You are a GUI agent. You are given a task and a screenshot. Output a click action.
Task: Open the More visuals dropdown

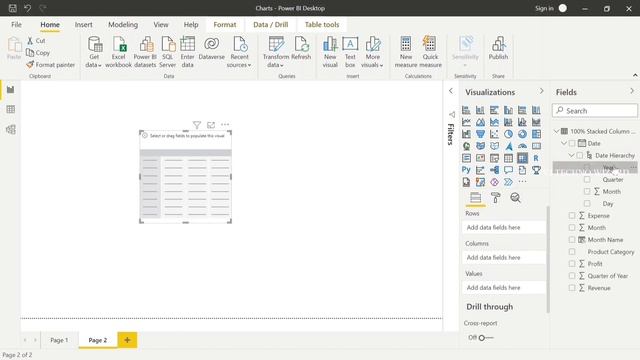coord(372,61)
